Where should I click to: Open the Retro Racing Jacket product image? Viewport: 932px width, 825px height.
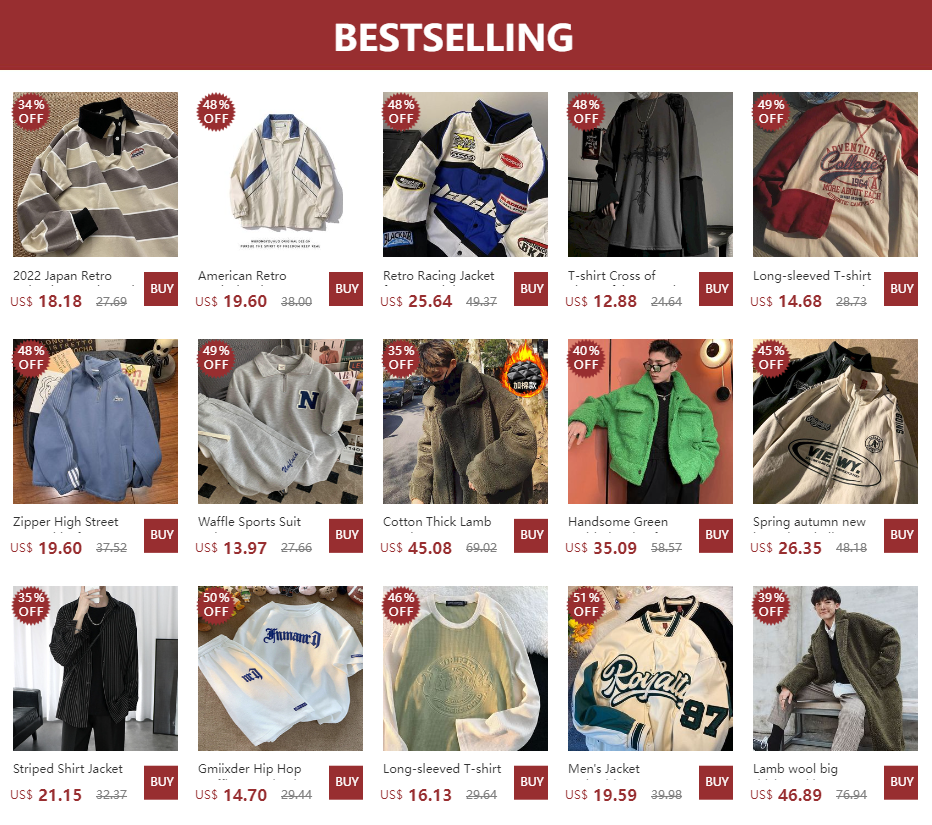465,174
